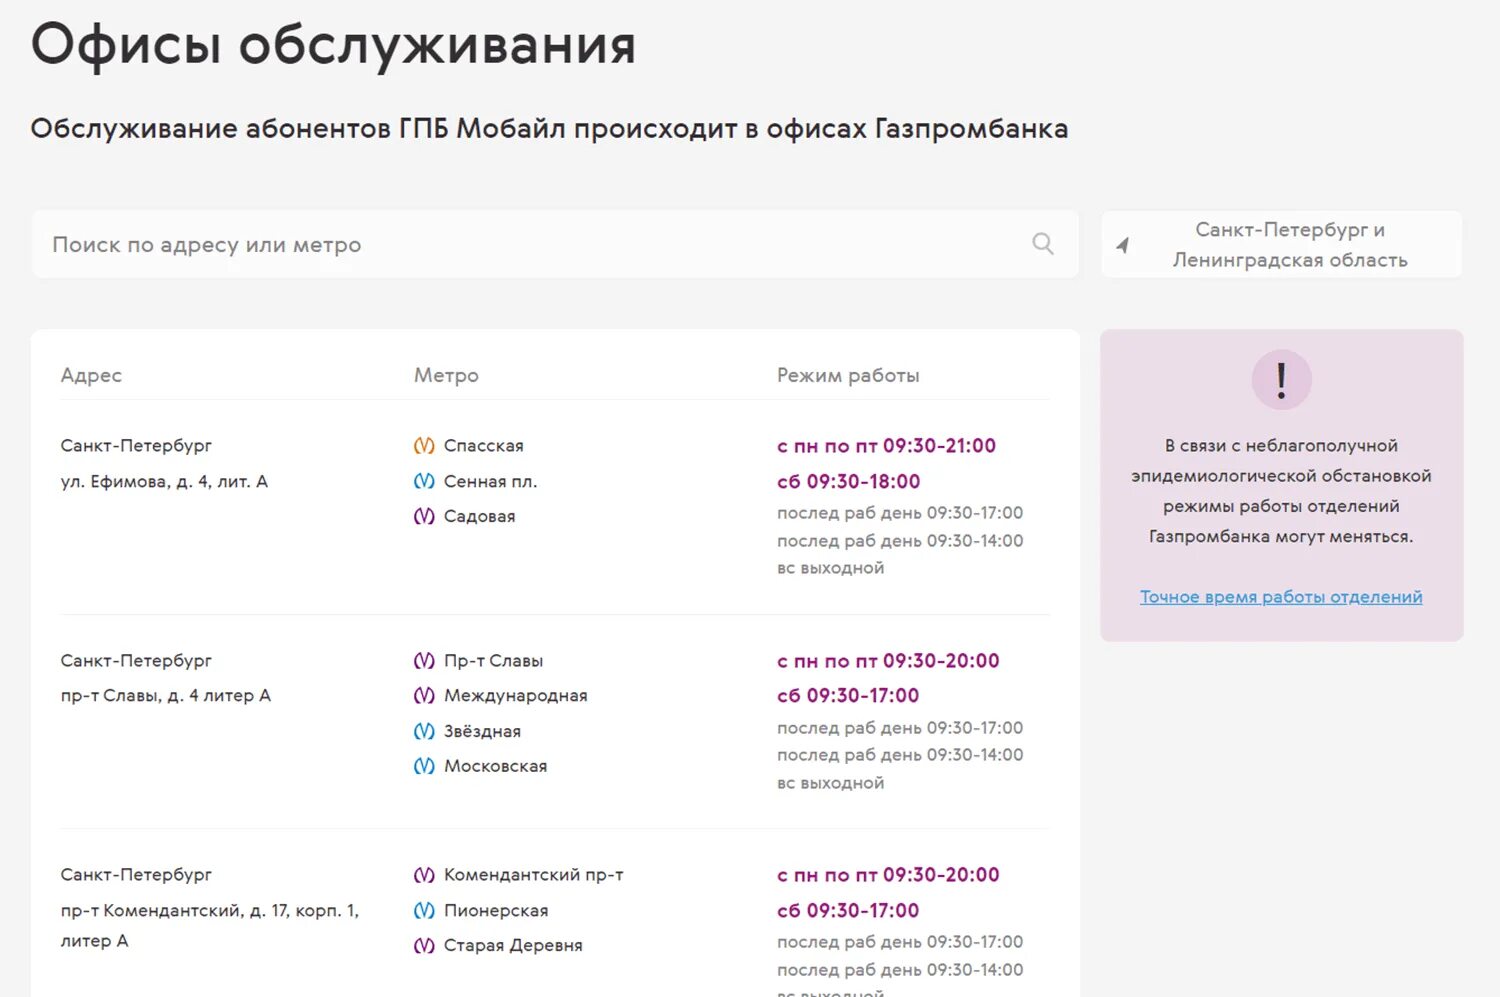1500x997 pixels.
Task: Click the Режим работы column header
Action: (x=848, y=375)
